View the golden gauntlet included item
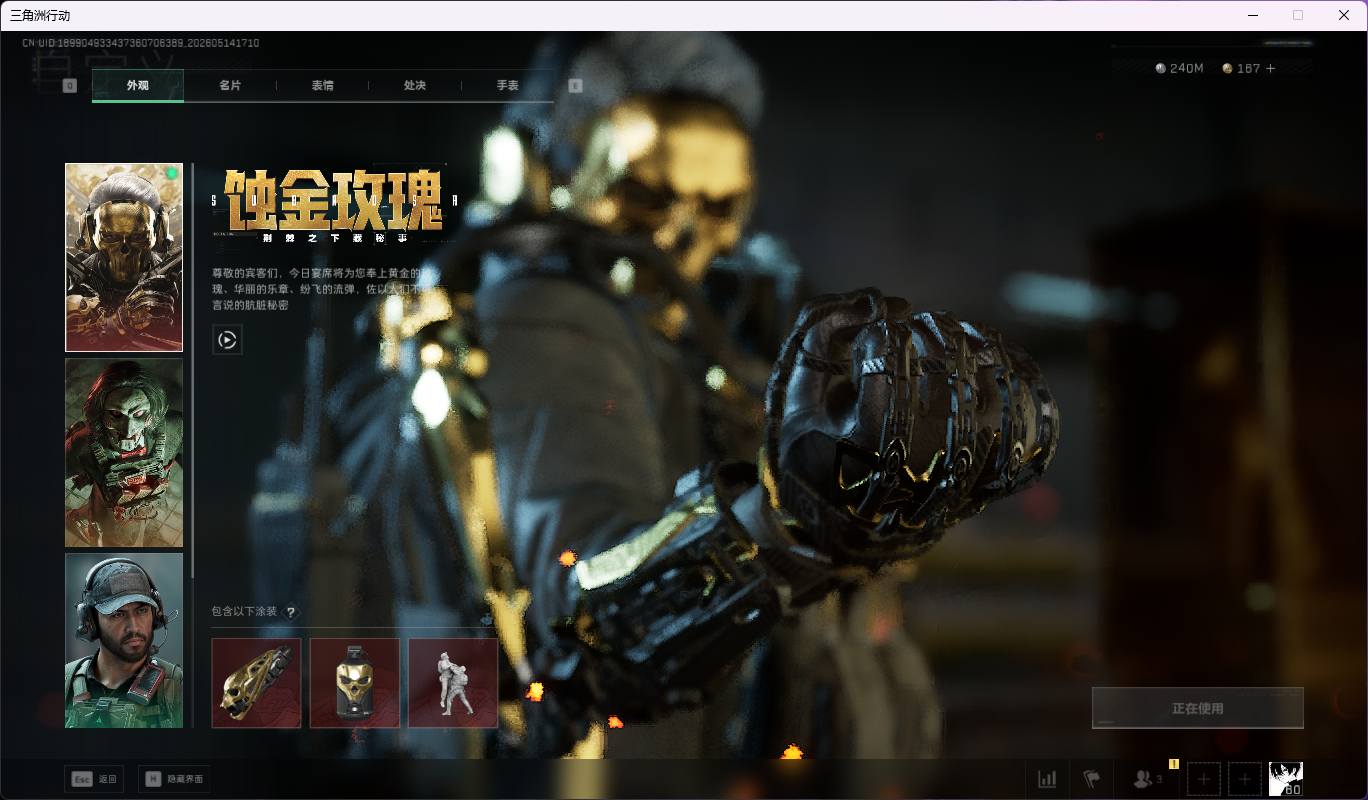Image resolution: width=1368 pixels, height=800 pixels. point(256,683)
